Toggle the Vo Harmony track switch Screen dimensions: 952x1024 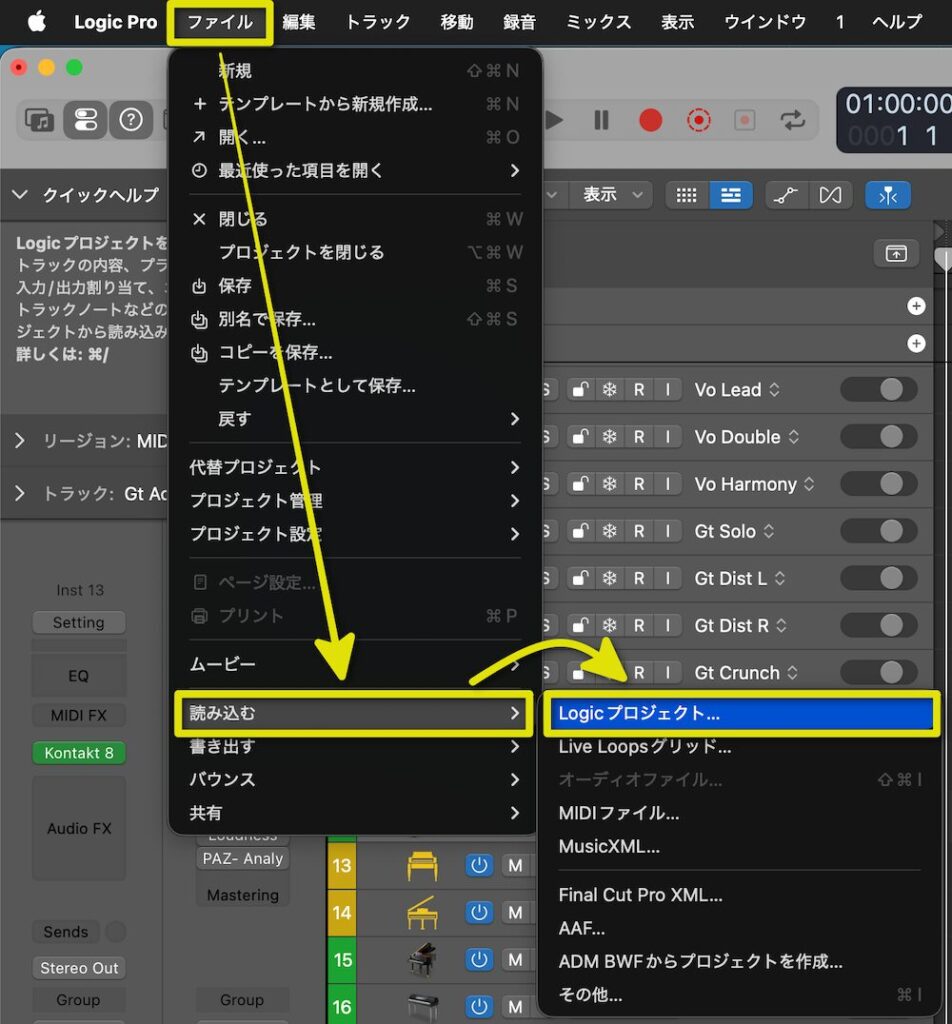(x=879, y=484)
